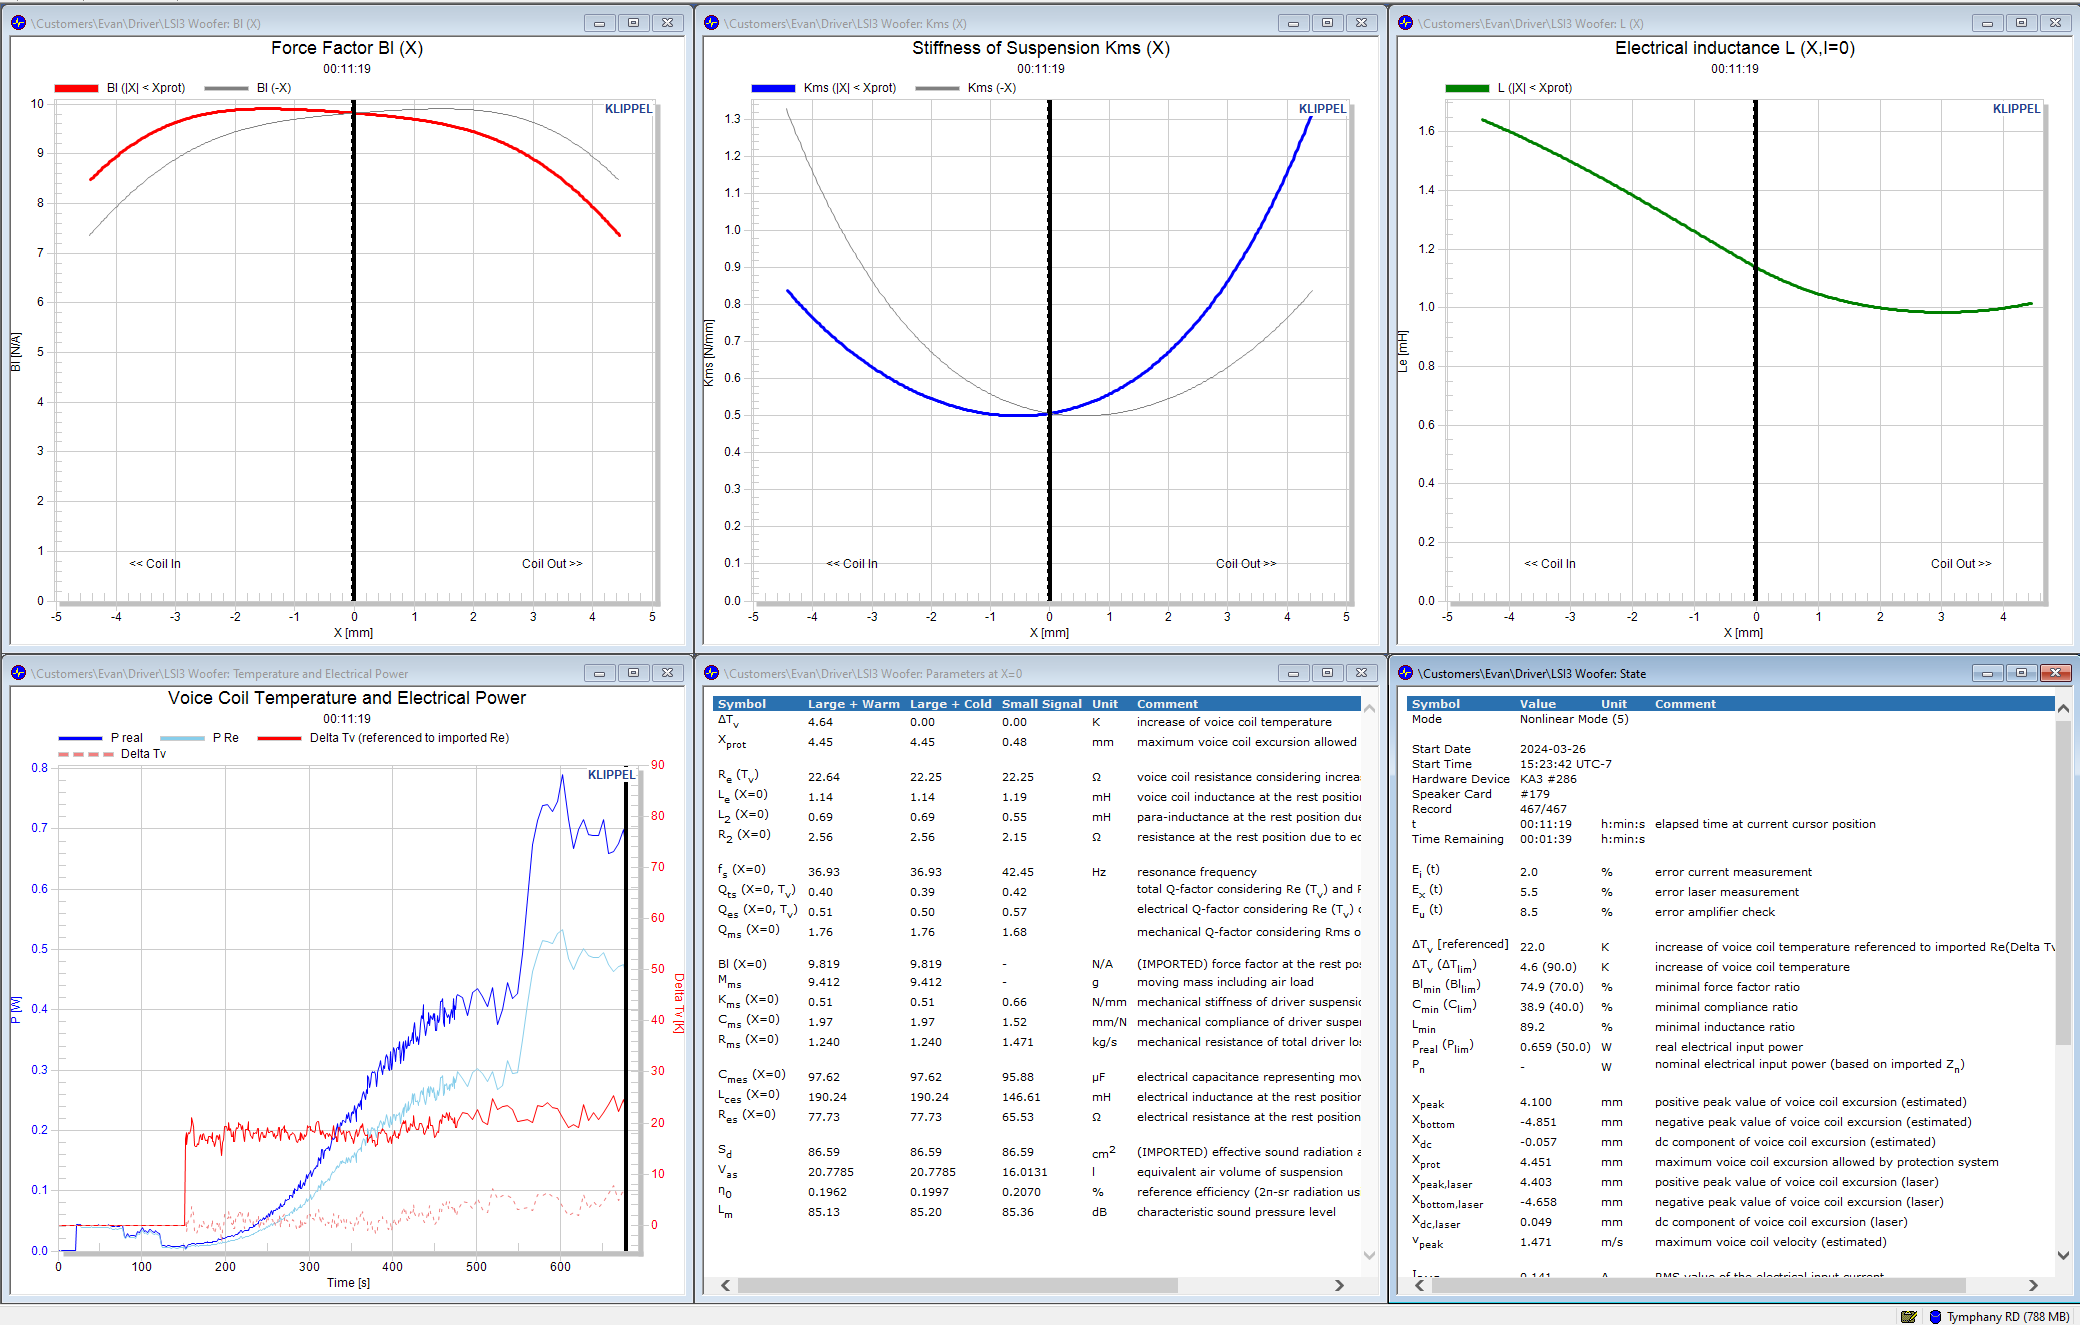Click 'Electrical inductance L (X,I=0)' chart title
The image size is (2080, 1325).
[x=1734, y=48]
